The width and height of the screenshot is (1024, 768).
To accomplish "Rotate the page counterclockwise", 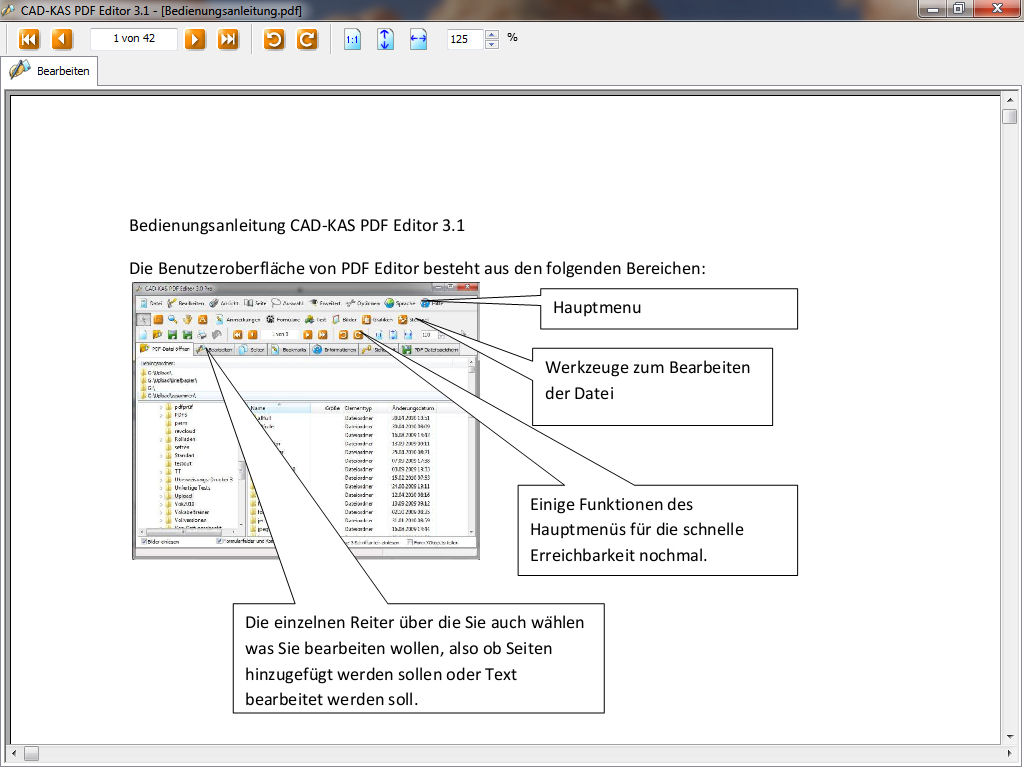I will (274, 39).
